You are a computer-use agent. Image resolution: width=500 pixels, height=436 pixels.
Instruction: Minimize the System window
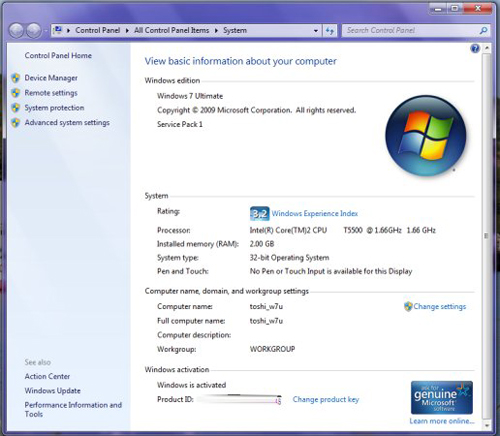pos(438,8)
